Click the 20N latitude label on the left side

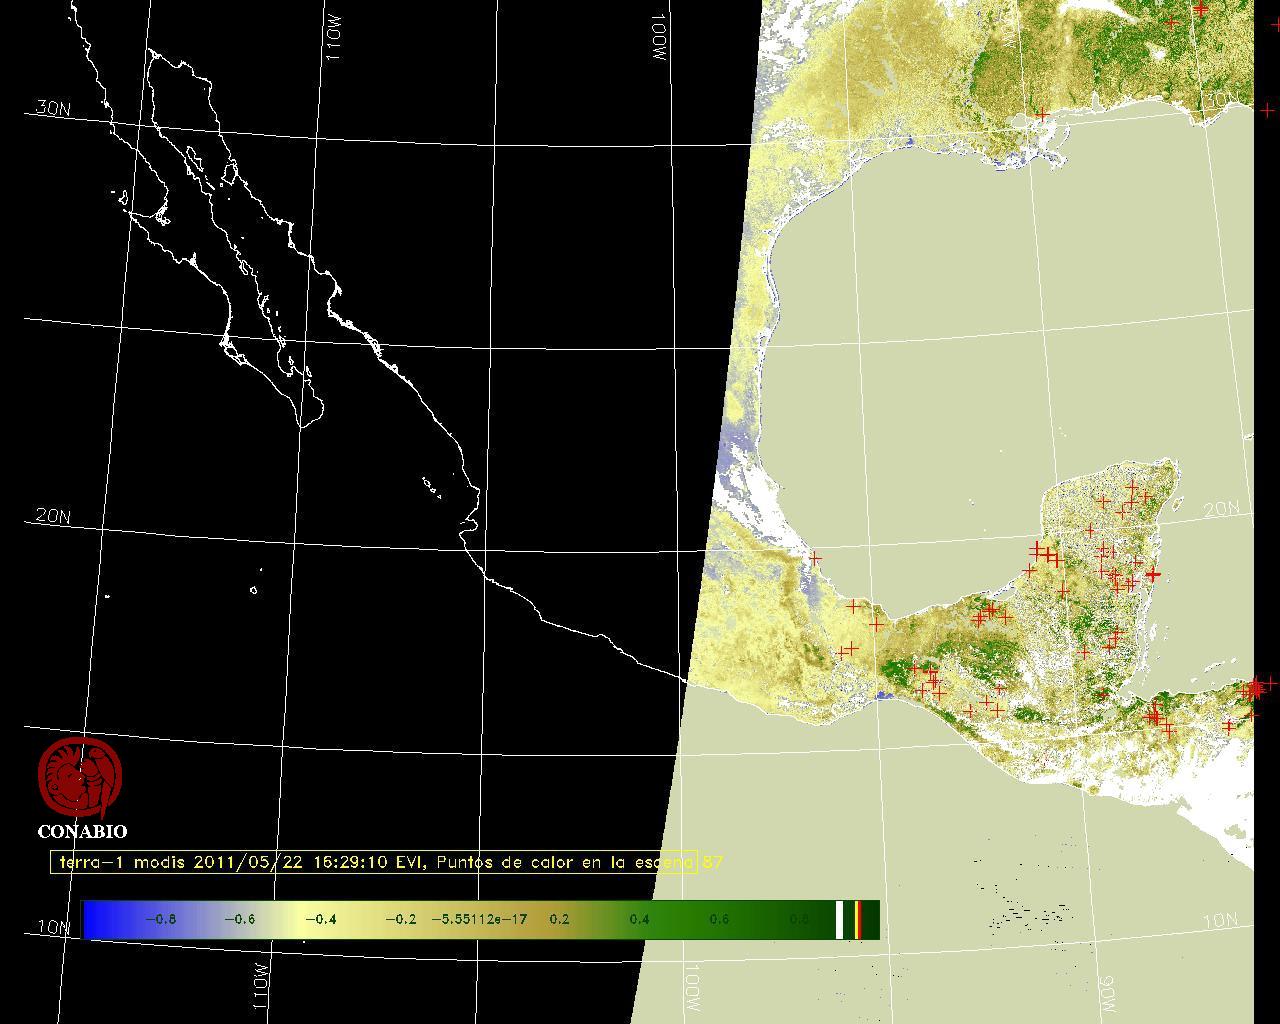coord(53,516)
